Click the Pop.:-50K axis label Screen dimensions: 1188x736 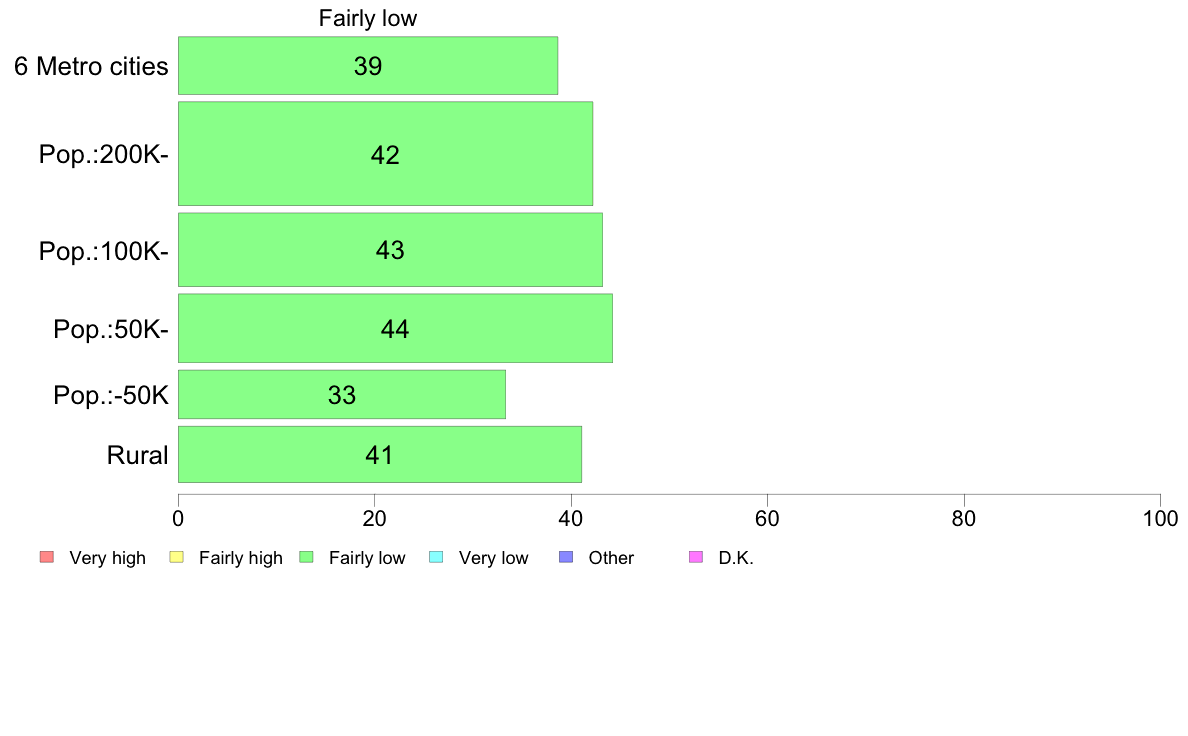coord(111,395)
